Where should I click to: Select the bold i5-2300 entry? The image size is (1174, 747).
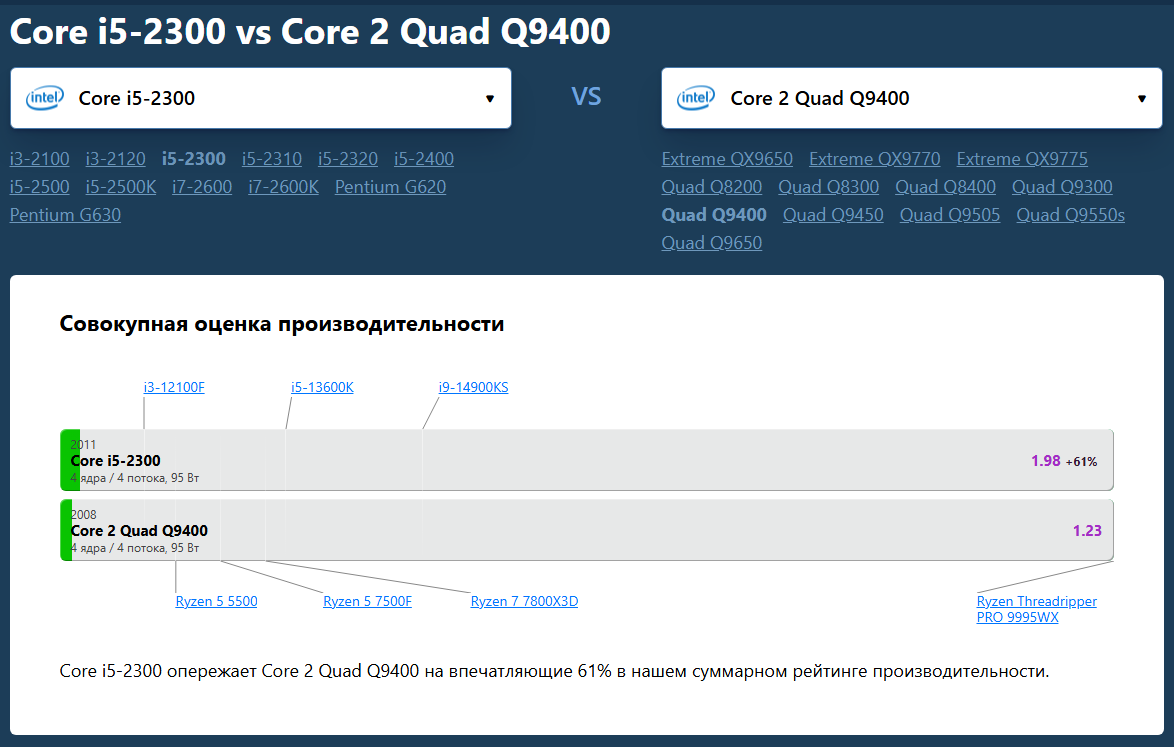tap(194, 159)
